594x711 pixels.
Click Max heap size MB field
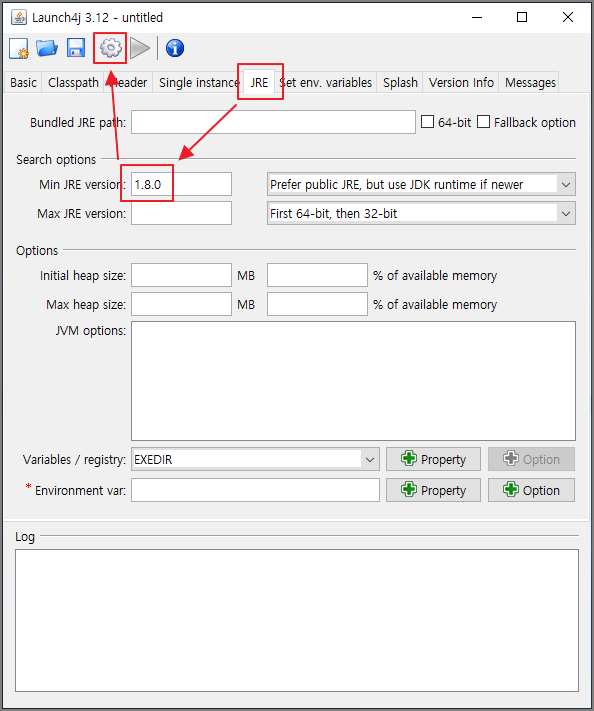(x=181, y=304)
